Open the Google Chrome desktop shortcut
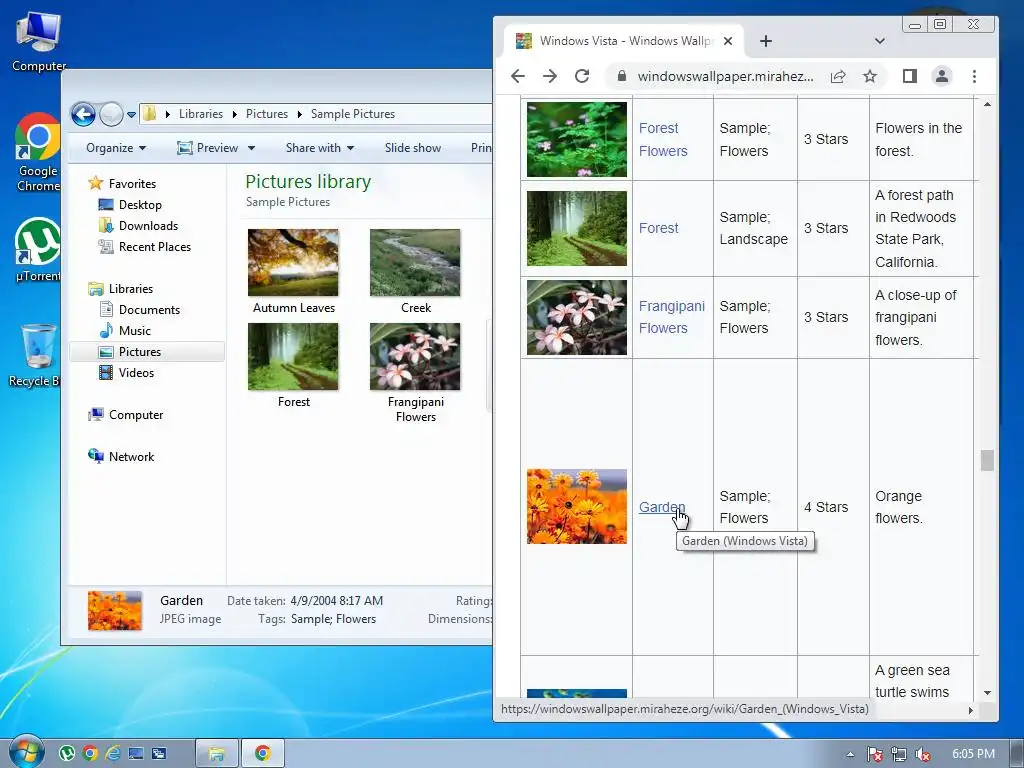This screenshot has width=1024, height=768. pyautogui.click(x=38, y=153)
